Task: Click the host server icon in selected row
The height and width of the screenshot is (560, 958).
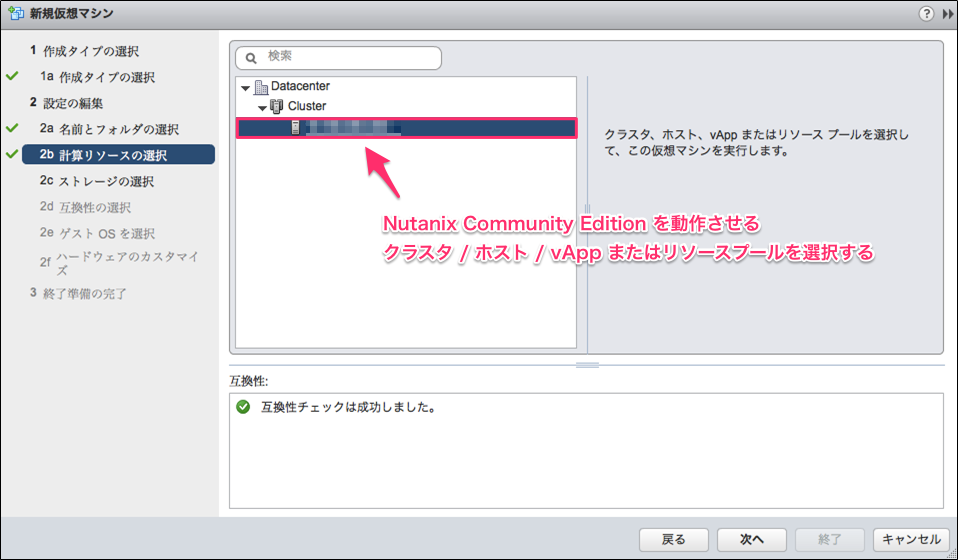Action: point(295,128)
